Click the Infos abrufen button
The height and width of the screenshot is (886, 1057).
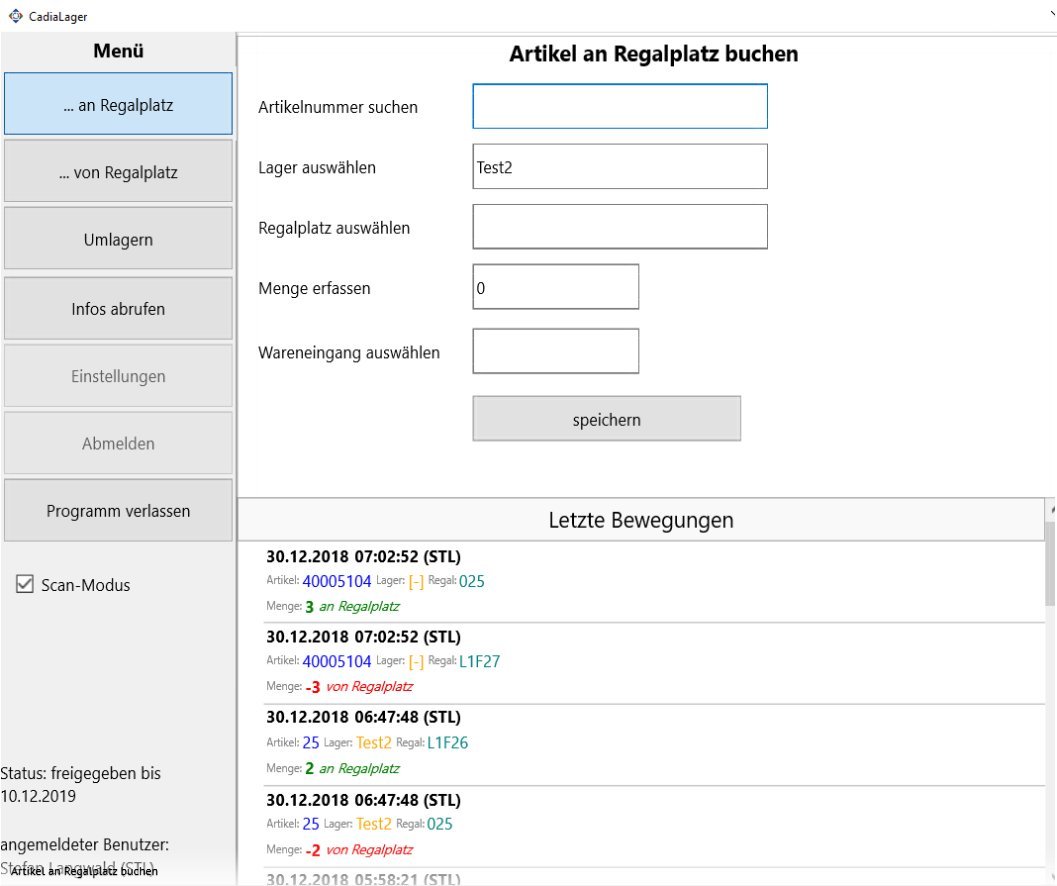118,309
